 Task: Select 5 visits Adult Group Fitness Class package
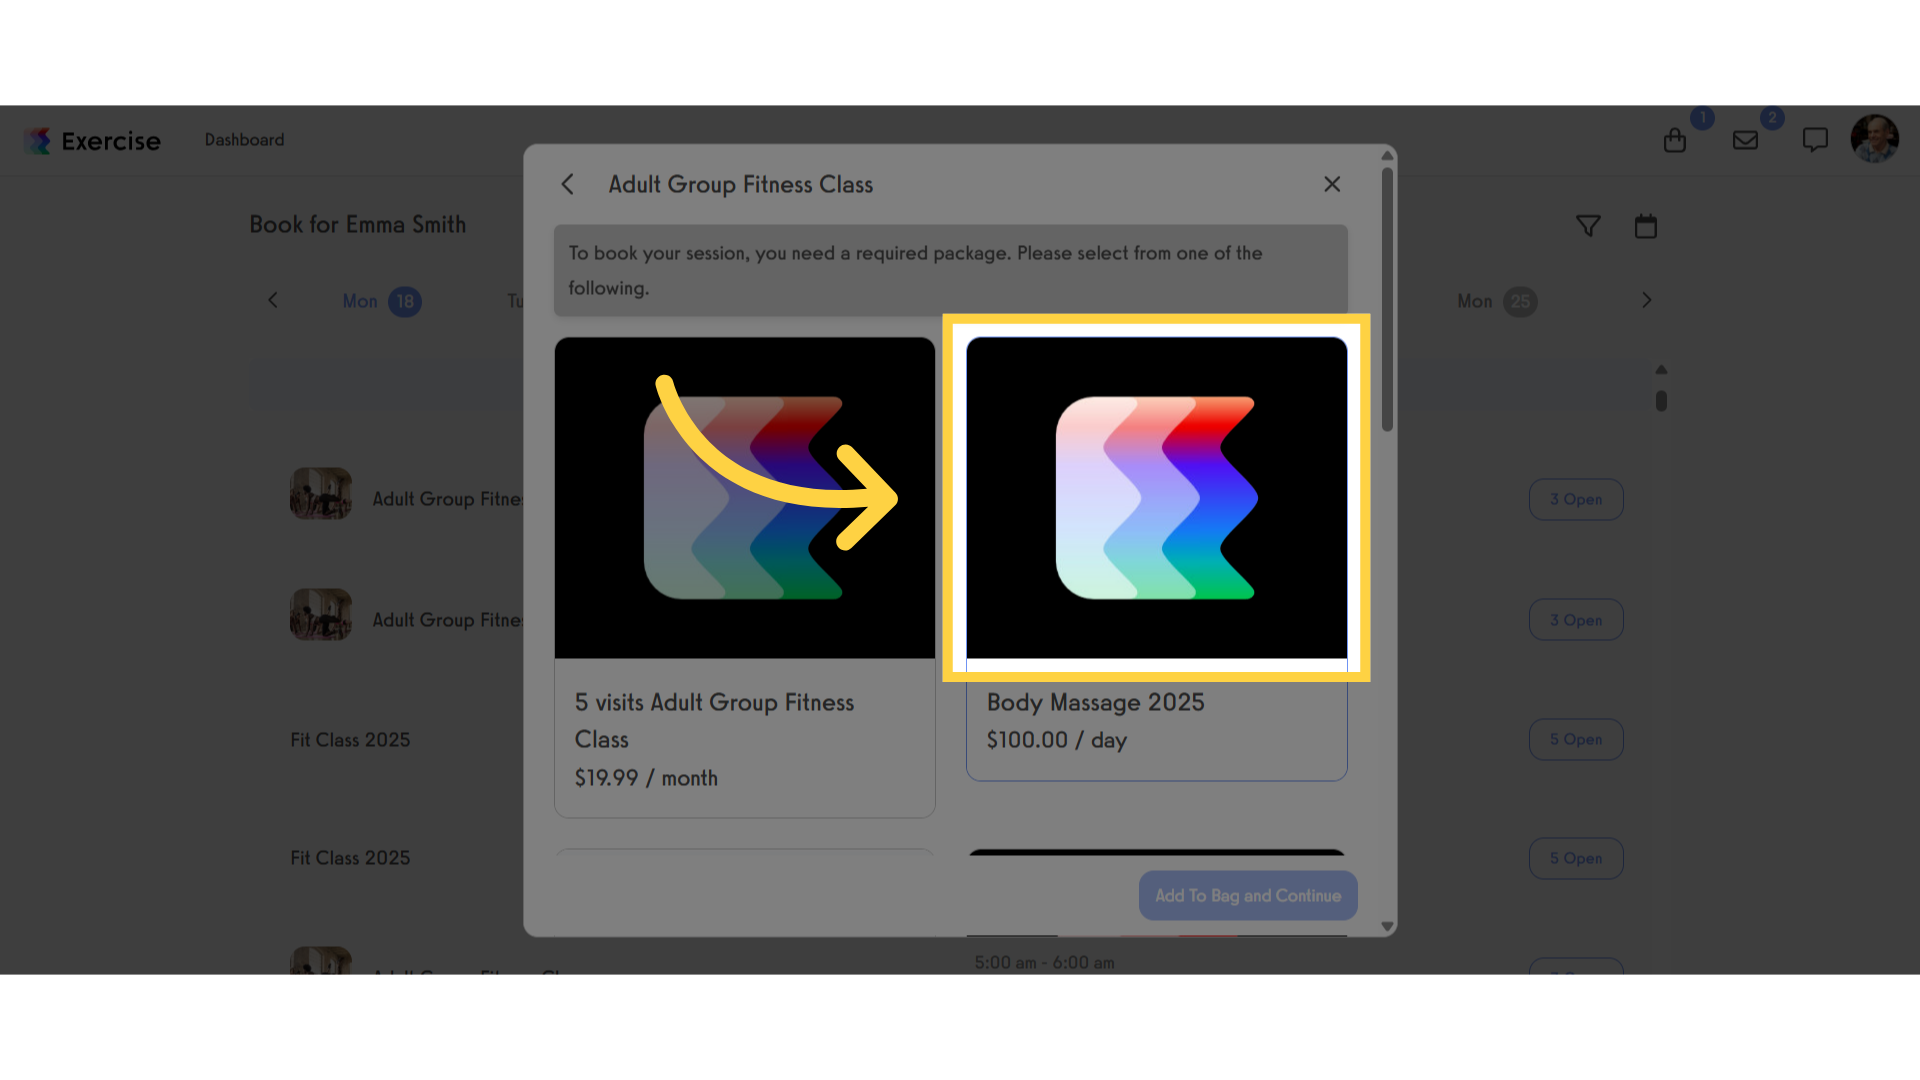(745, 577)
